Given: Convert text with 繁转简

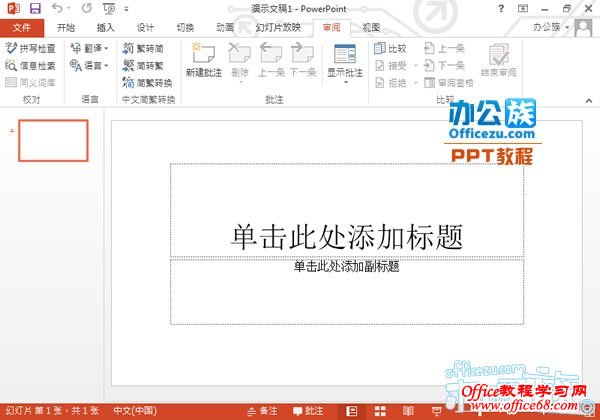Looking at the screenshot, I should pos(143,49).
